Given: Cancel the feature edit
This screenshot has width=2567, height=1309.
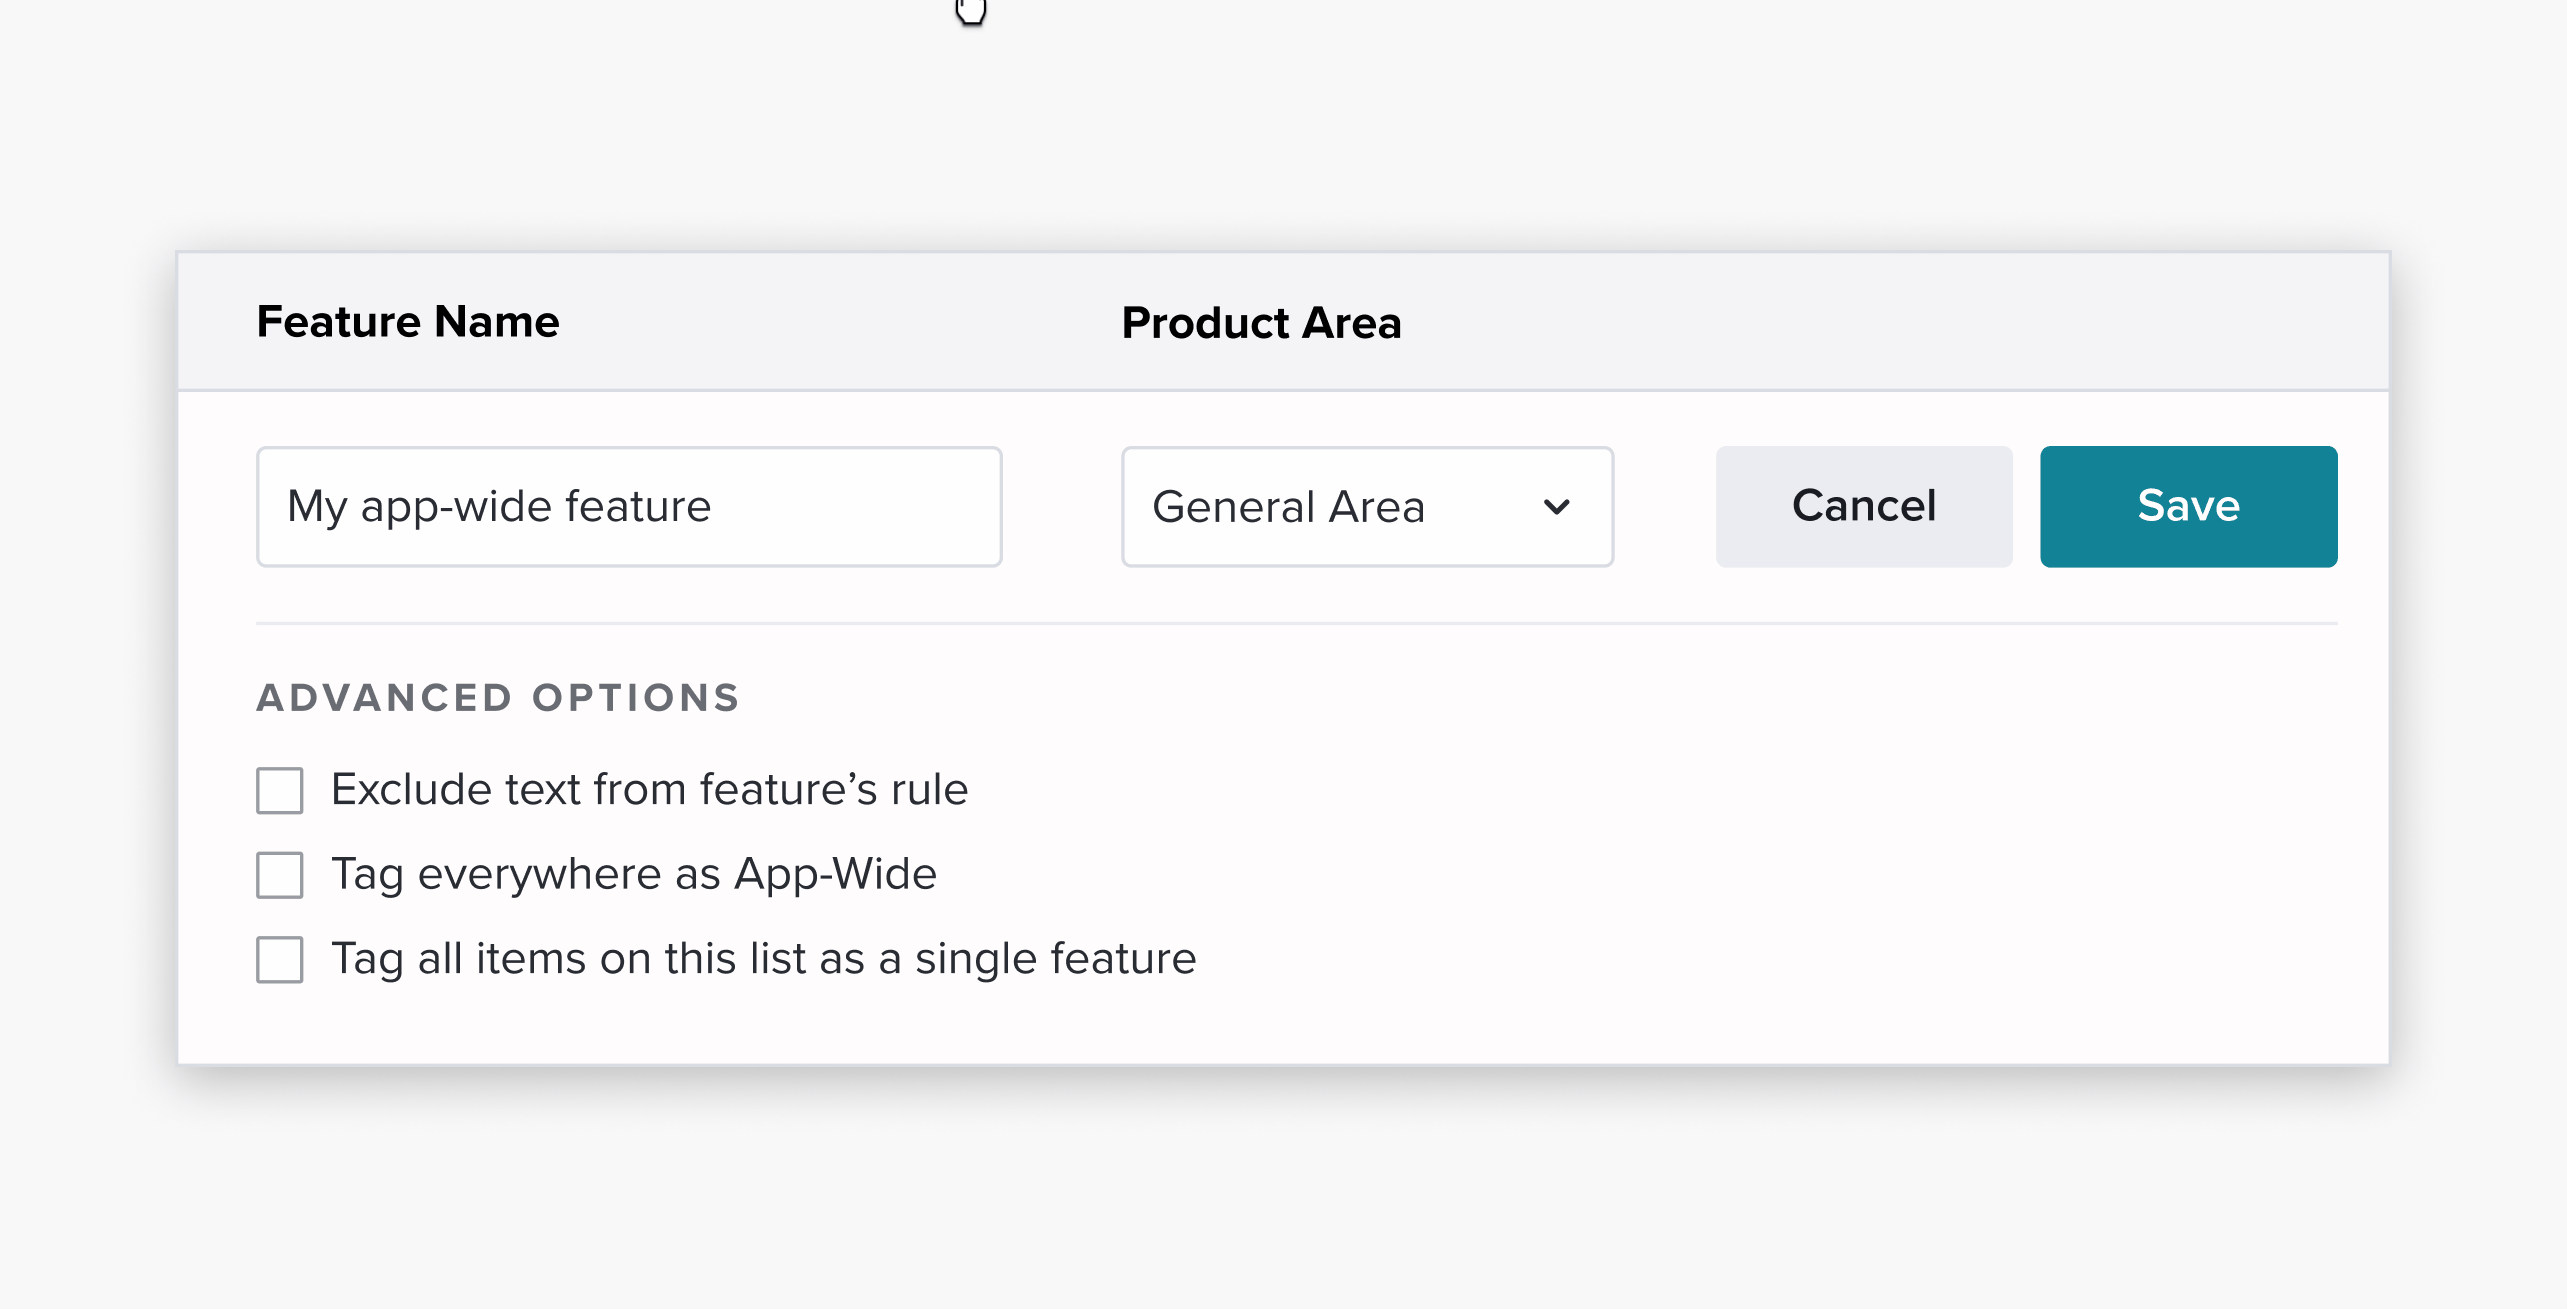Looking at the screenshot, I should 1864,506.
